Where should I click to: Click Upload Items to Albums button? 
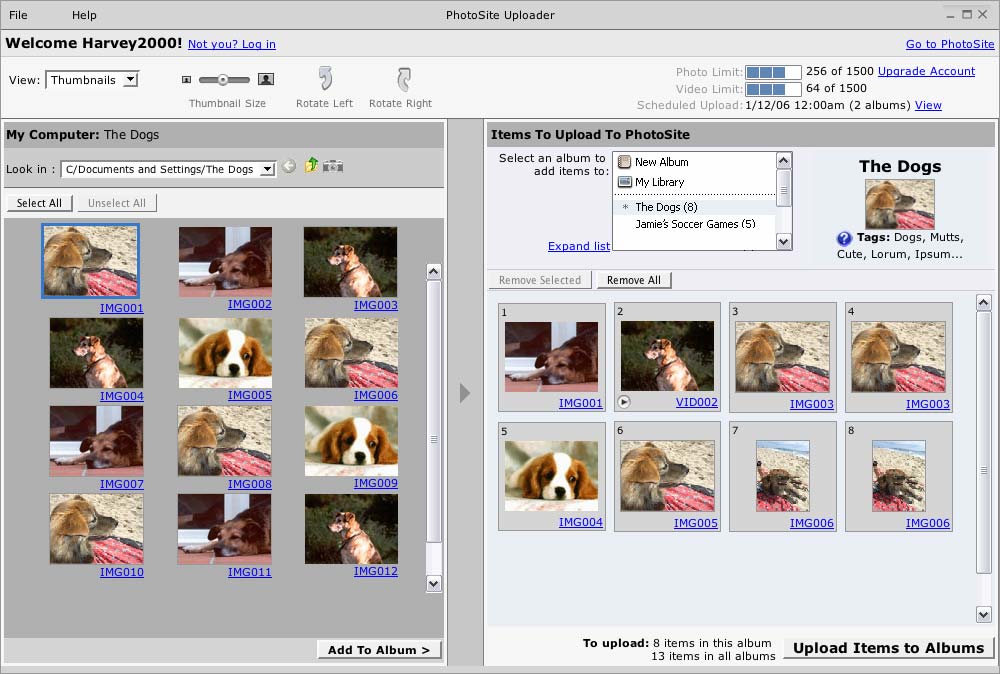[x=888, y=648]
